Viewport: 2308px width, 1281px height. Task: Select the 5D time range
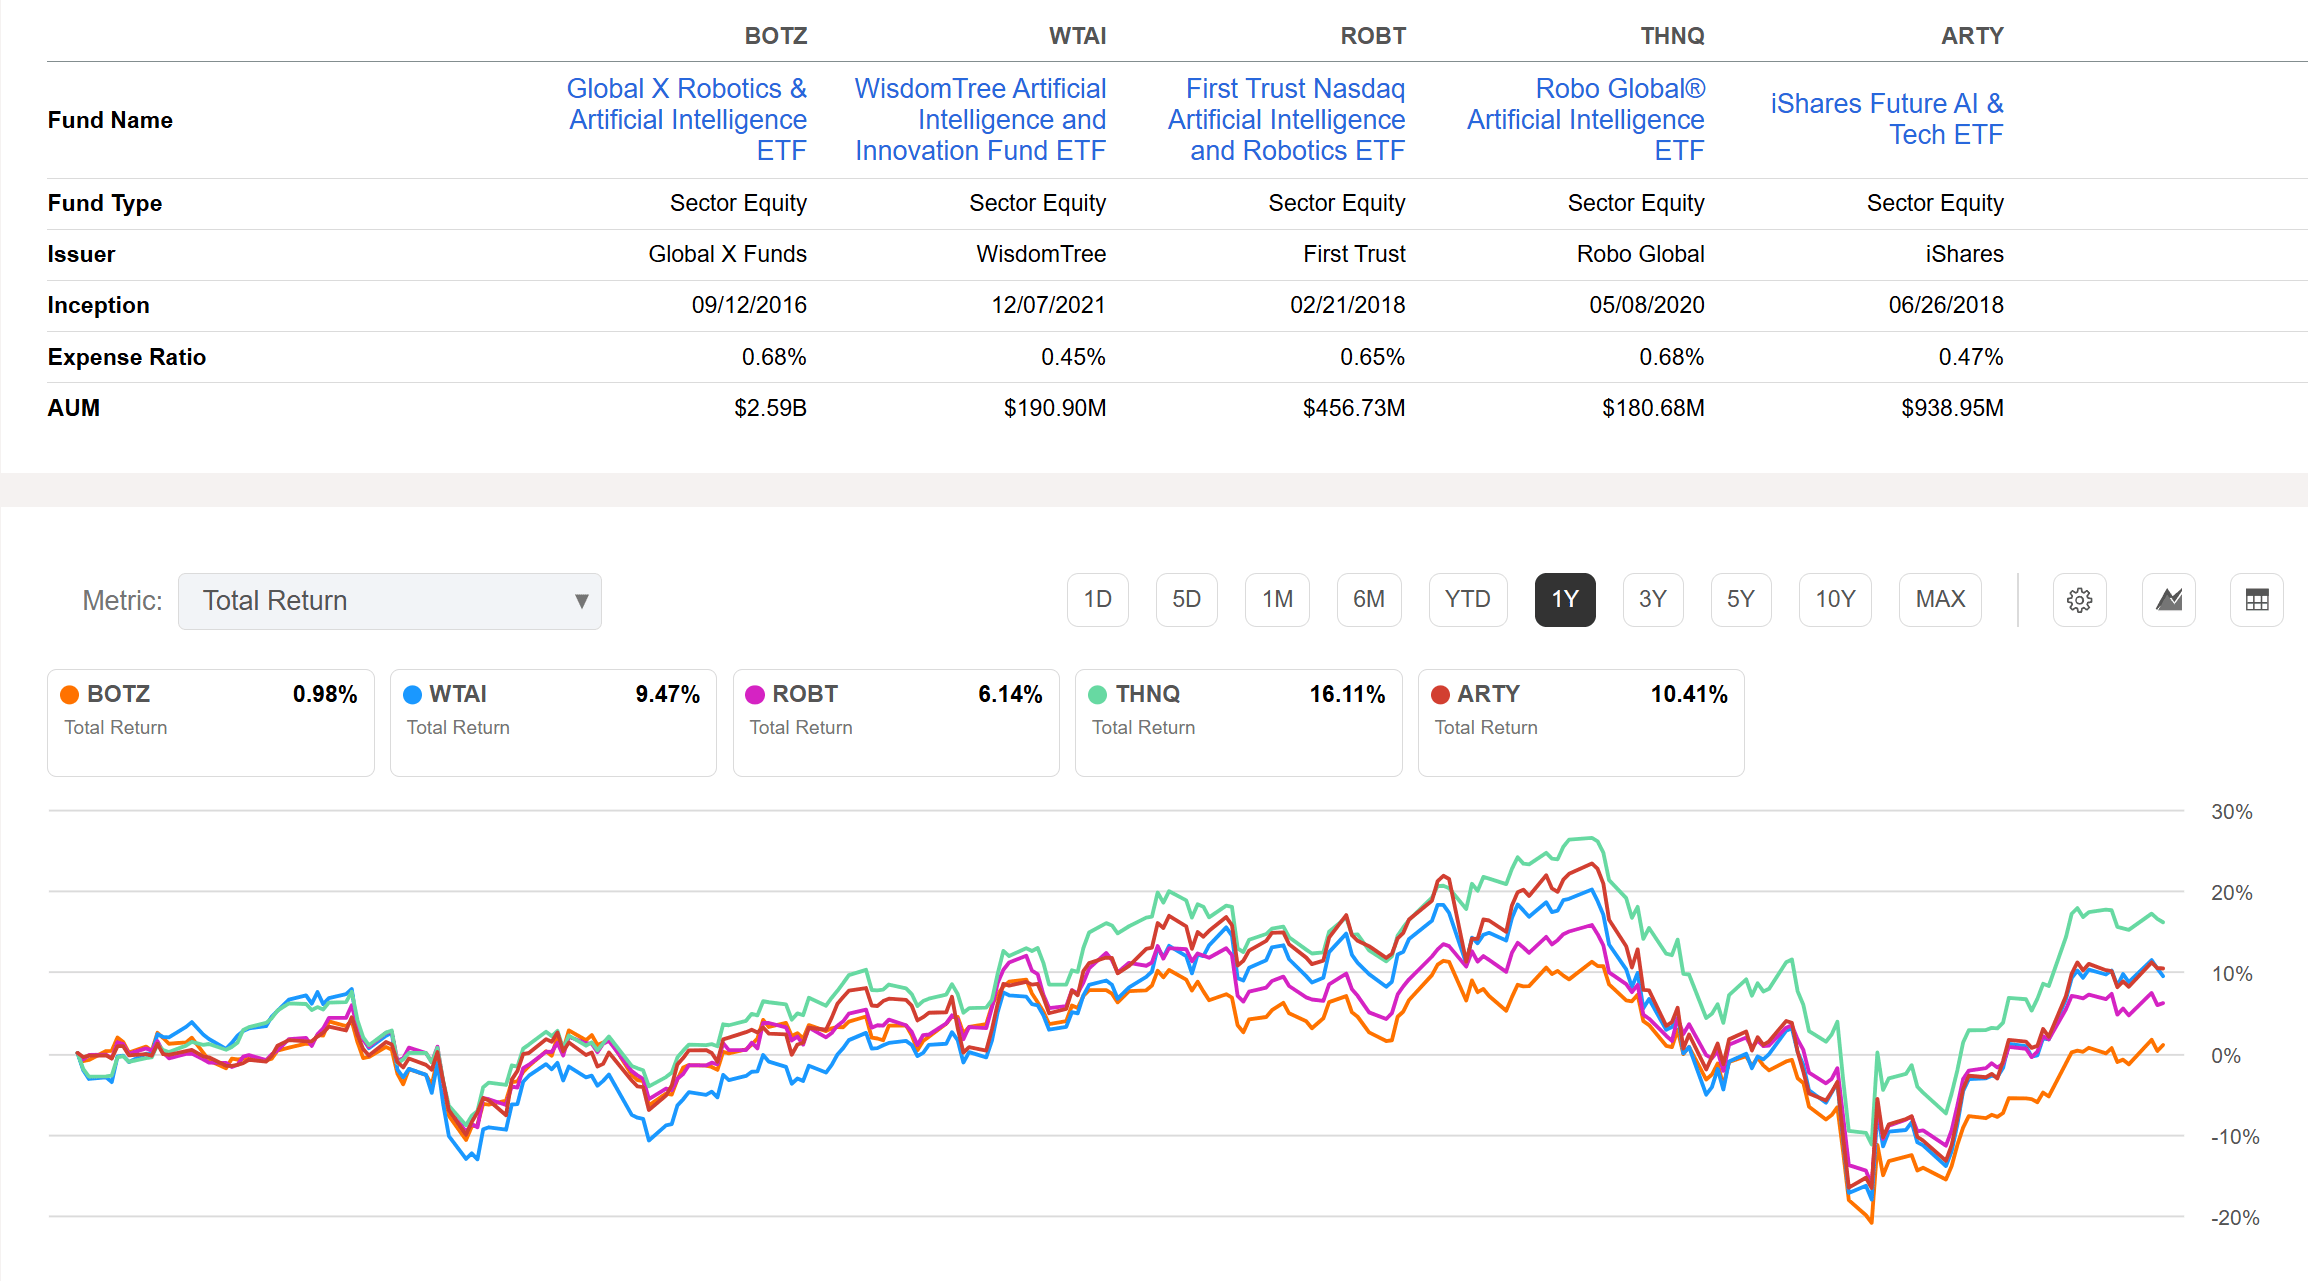[1186, 599]
